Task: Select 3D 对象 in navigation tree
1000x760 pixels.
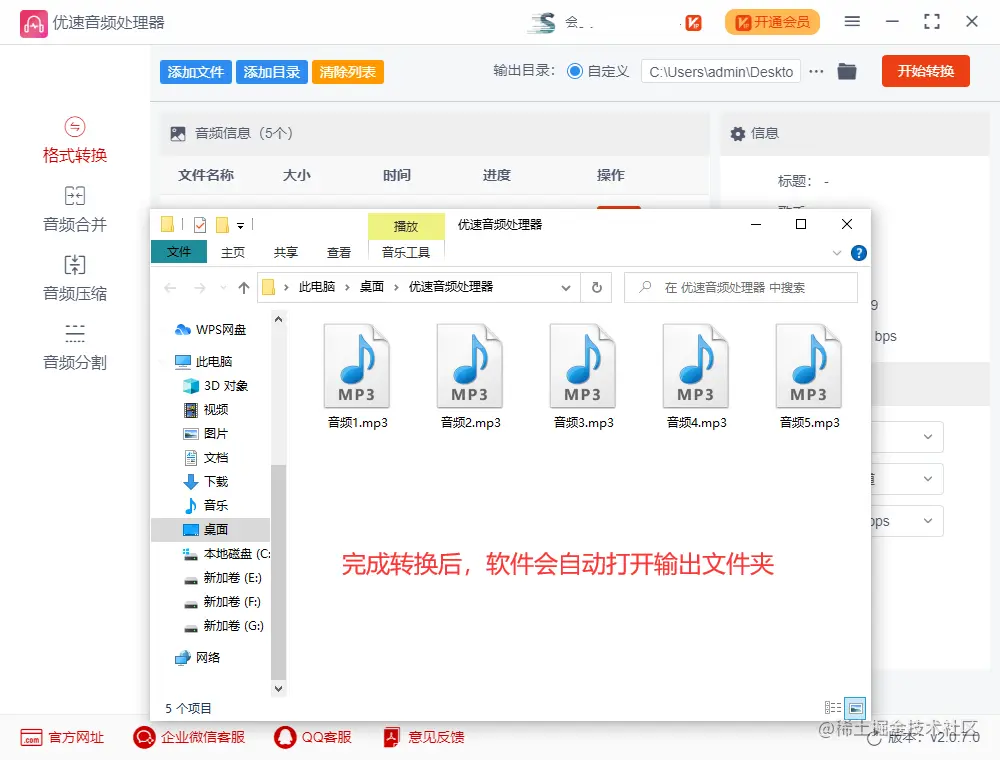Action: [216, 386]
